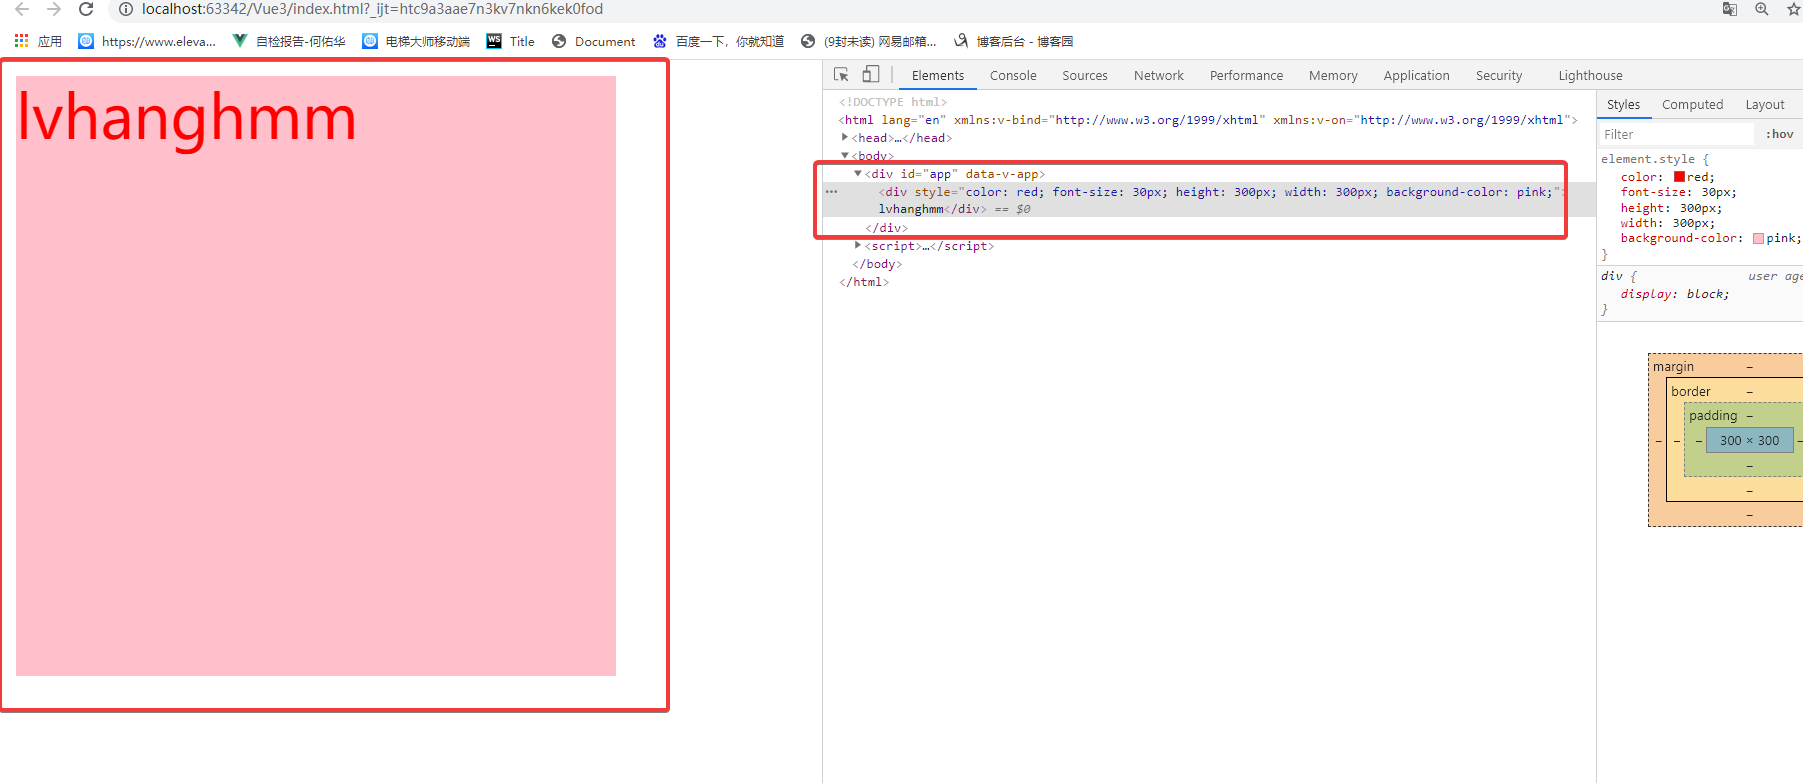This screenshot has width=1803, height=783.
Task: Toggle the device toolbar icon
Action: (871, 75)
